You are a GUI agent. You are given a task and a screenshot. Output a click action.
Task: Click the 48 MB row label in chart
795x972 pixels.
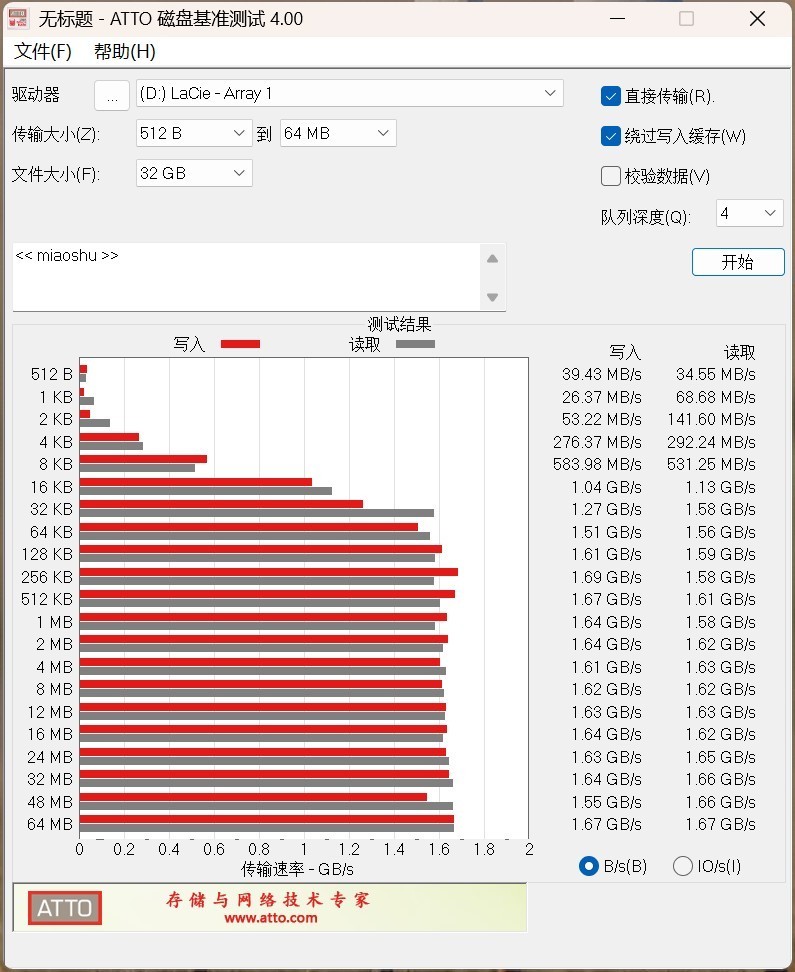(x=50, y=802)
